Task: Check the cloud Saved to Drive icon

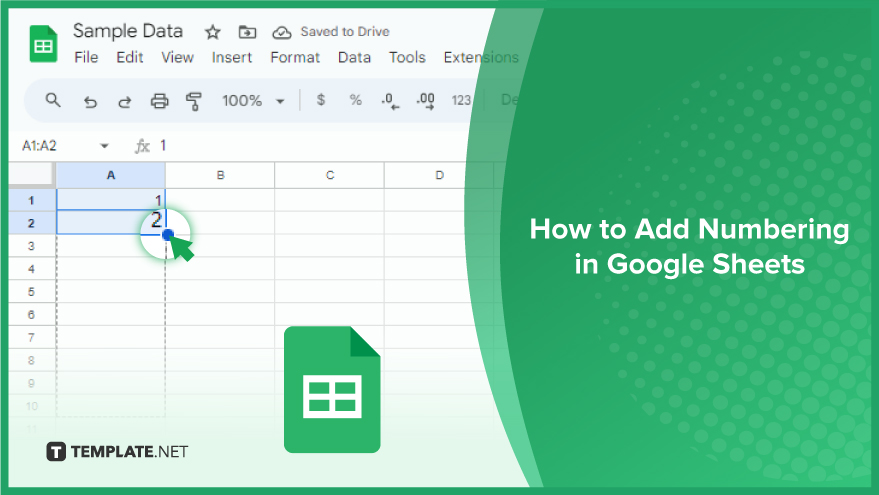Action: click(x=281, y=33)
